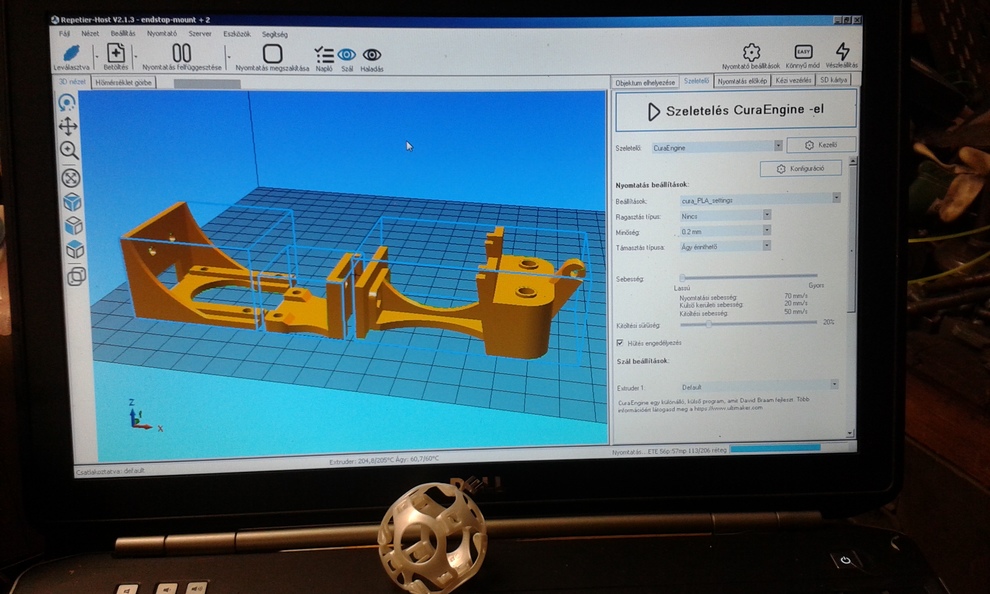
Task: Select the rotate view tool
Action: coord(67,102)
